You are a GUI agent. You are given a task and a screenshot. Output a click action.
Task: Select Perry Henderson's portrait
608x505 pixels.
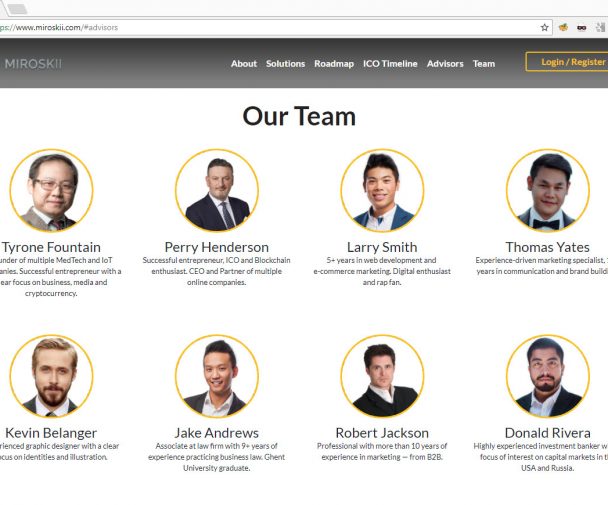[217, 190]
